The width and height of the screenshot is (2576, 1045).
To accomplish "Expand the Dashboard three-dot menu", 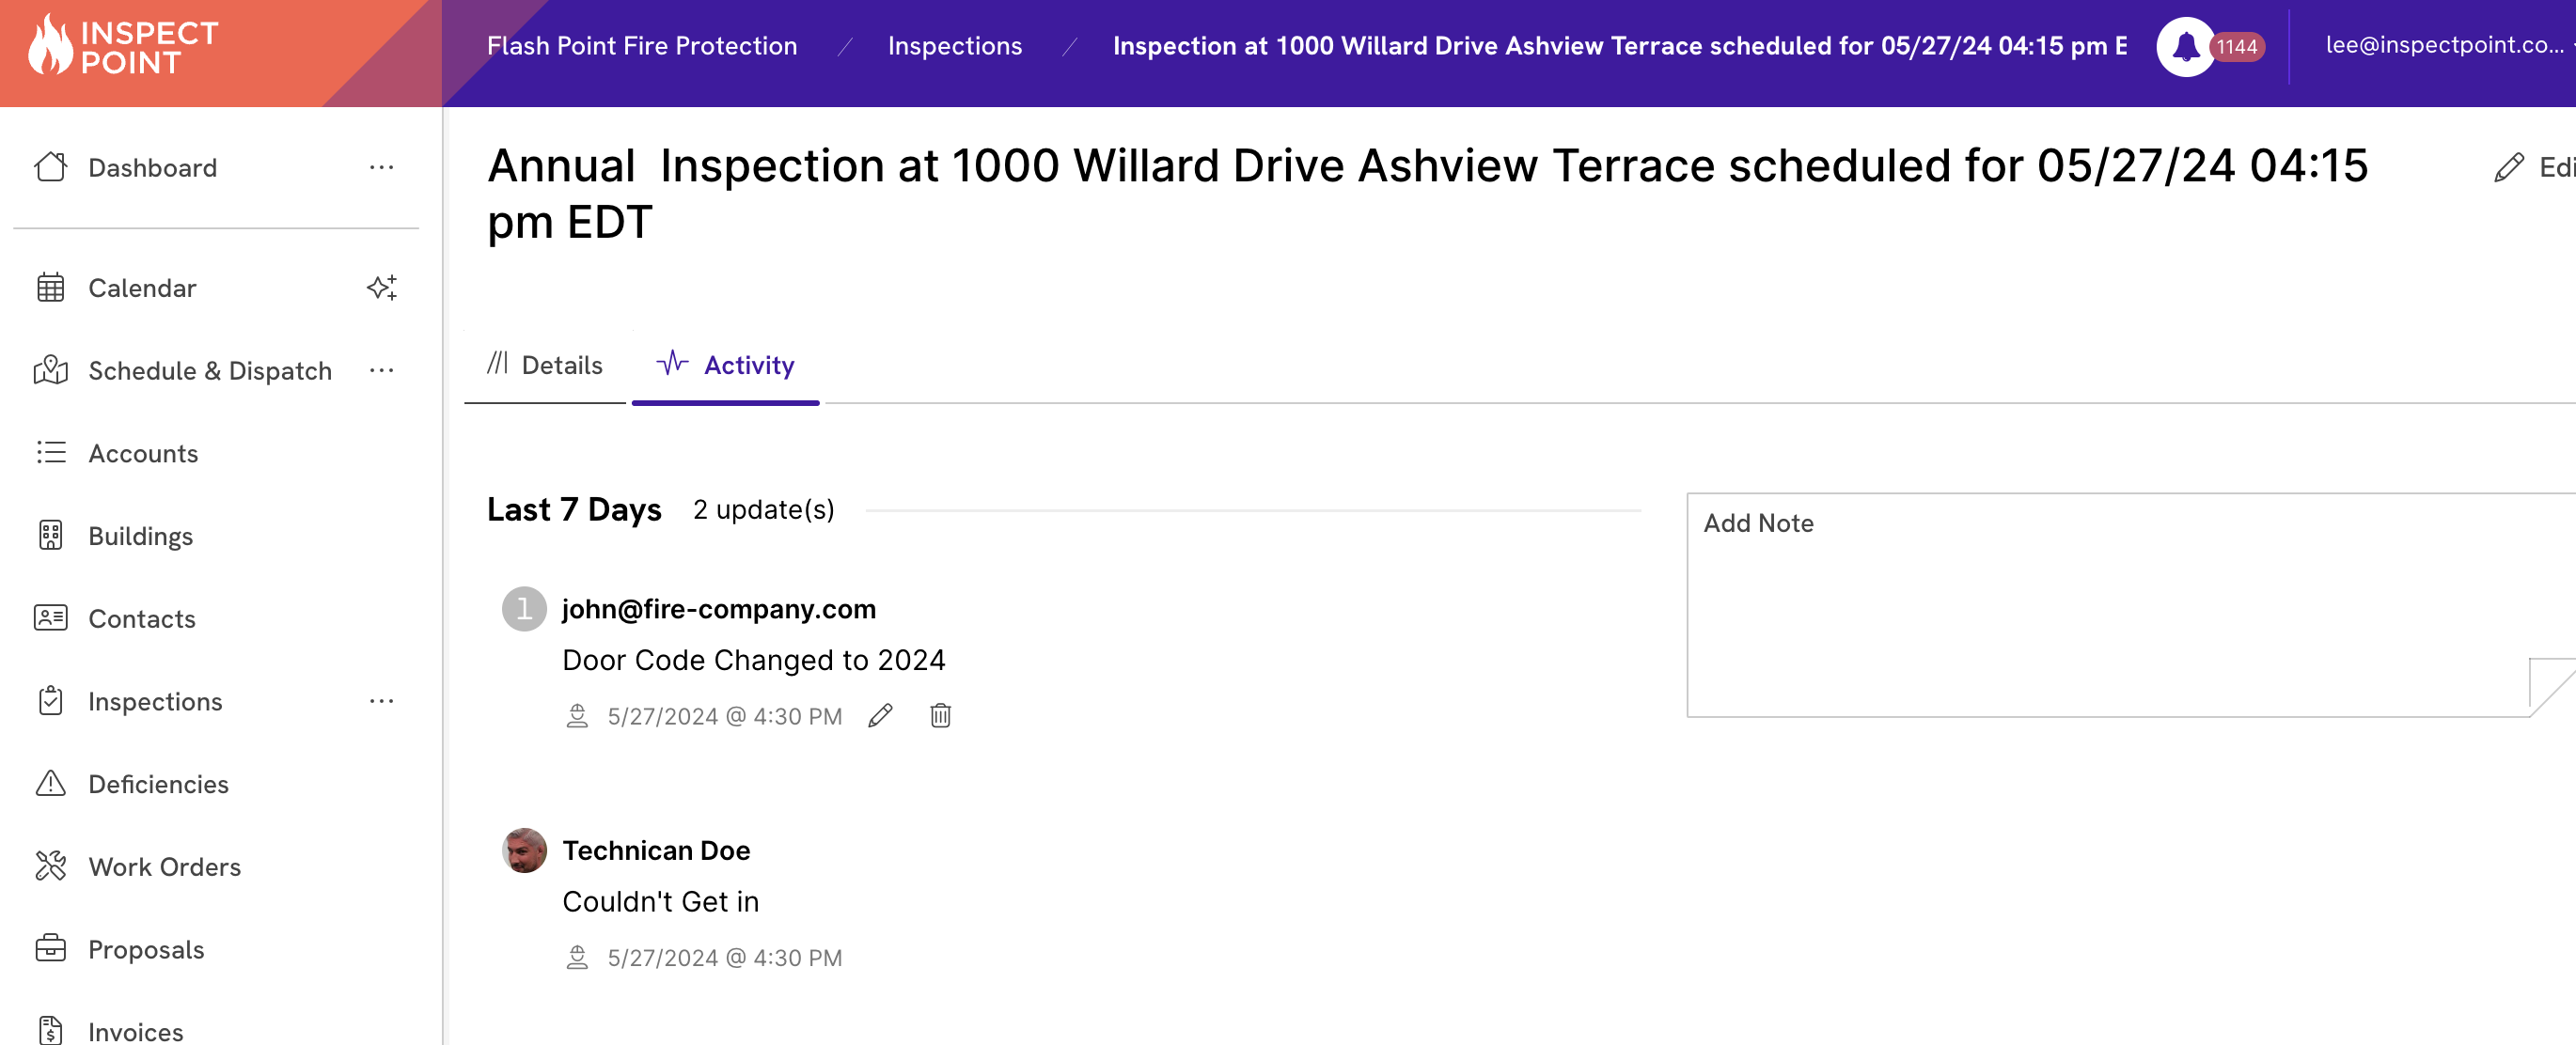I will 382,167.
